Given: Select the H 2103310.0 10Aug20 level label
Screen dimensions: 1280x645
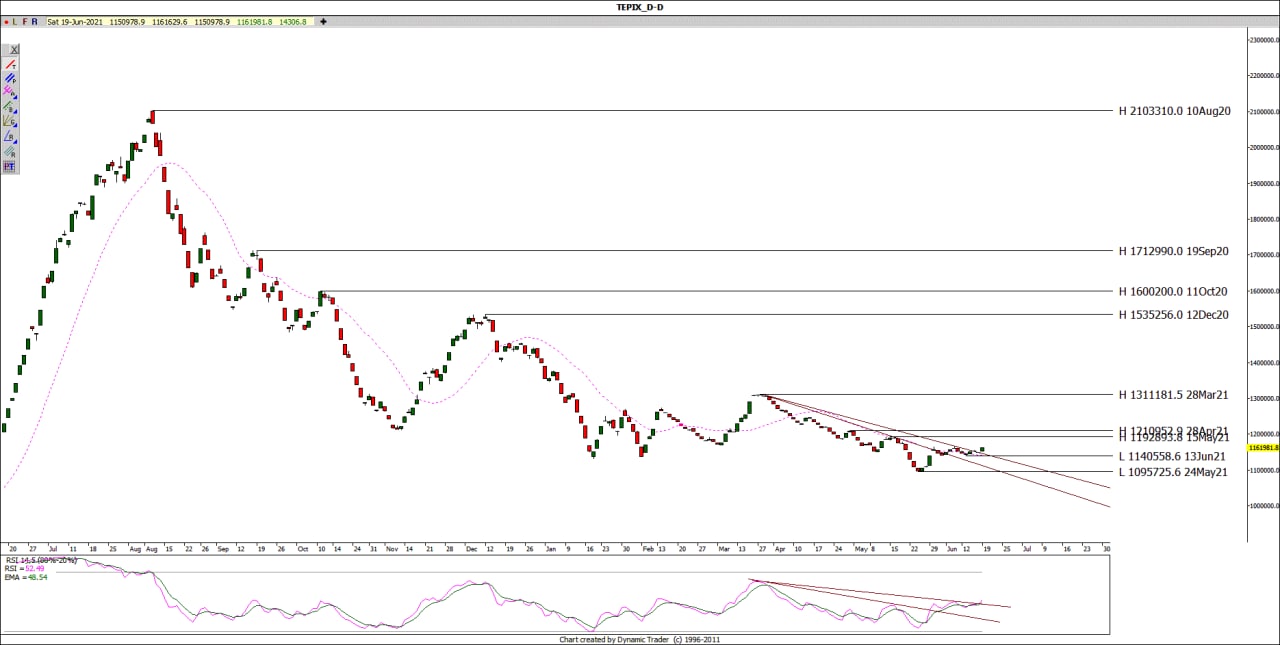Looking at the screenshot, I should (1174, 111).
